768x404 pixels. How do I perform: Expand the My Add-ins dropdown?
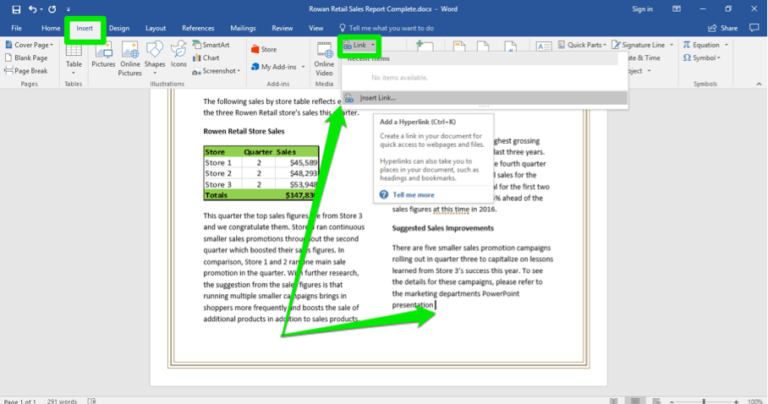(x=303, y=67)
